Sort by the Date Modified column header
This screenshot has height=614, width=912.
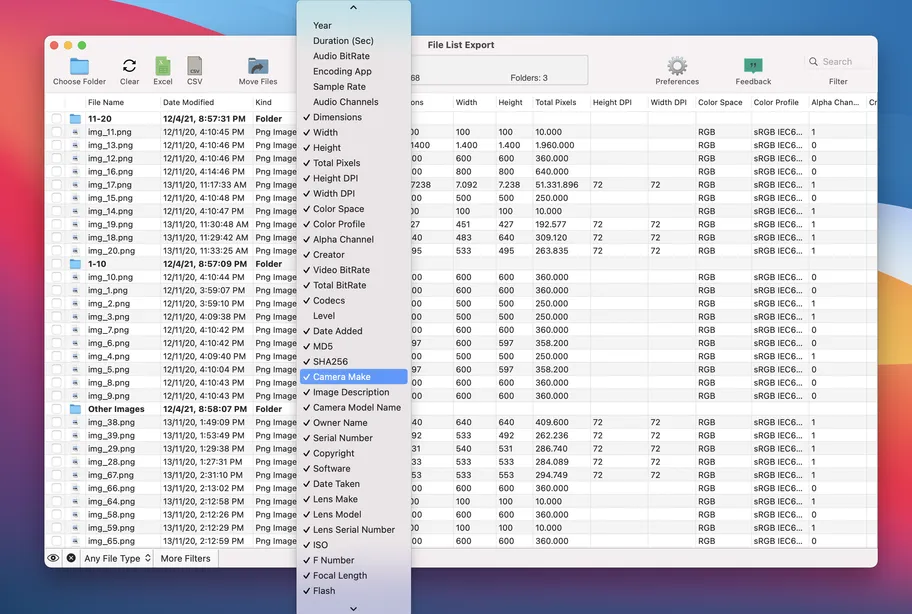click(188, 102)
